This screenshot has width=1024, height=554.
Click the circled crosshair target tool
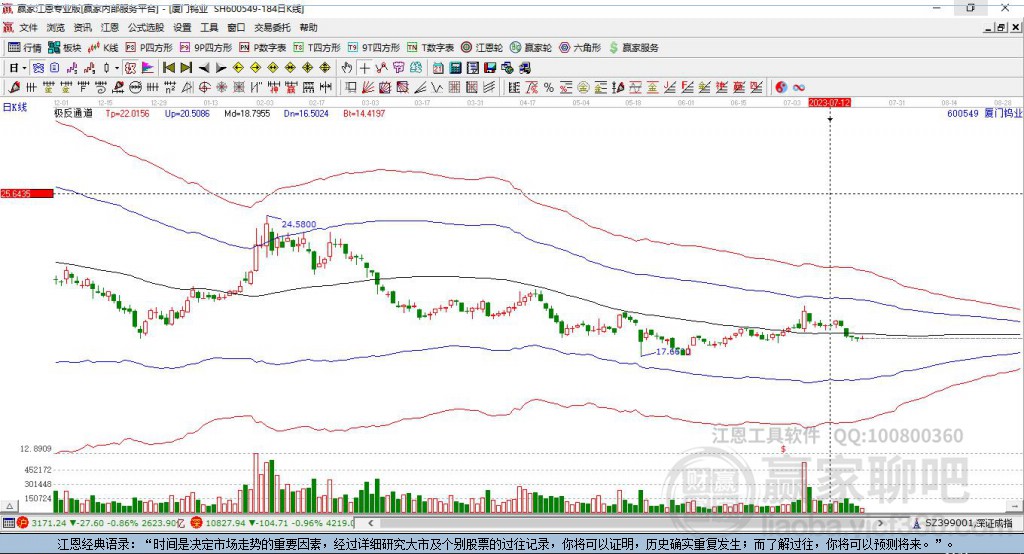click(x=204, y=88)
